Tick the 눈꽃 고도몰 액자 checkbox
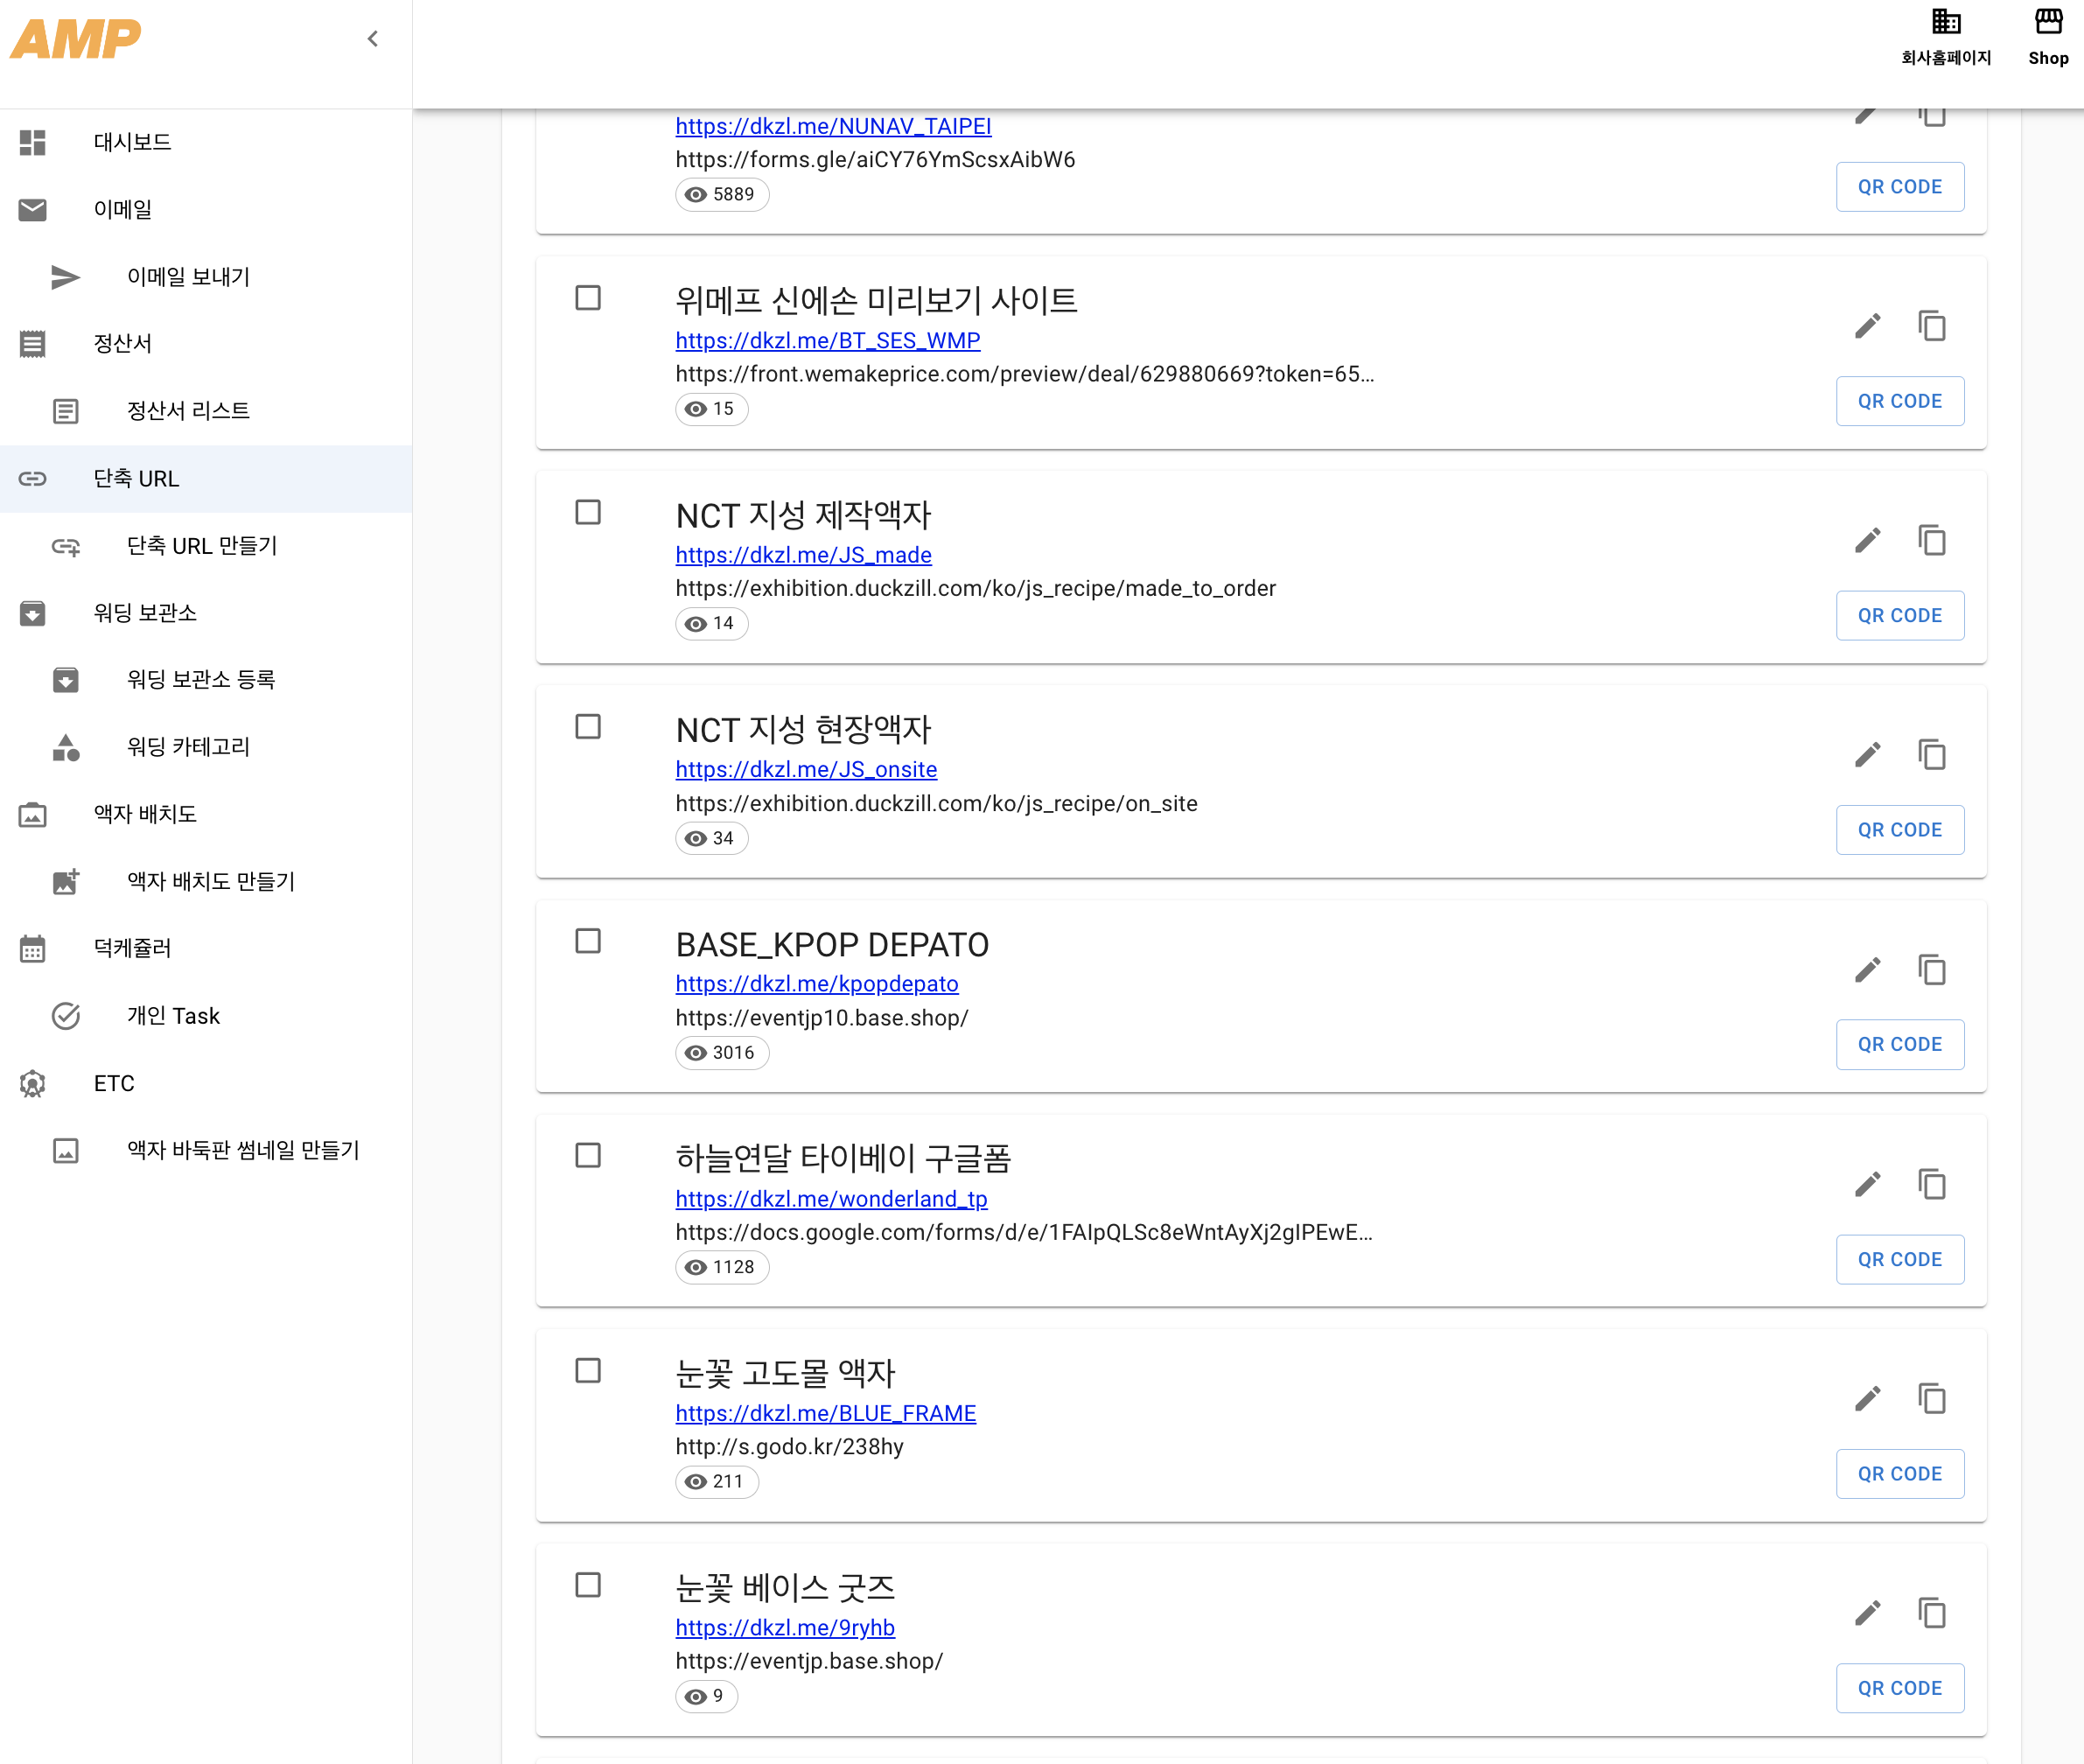The image size is (2084, 1764). (588, 1370)
